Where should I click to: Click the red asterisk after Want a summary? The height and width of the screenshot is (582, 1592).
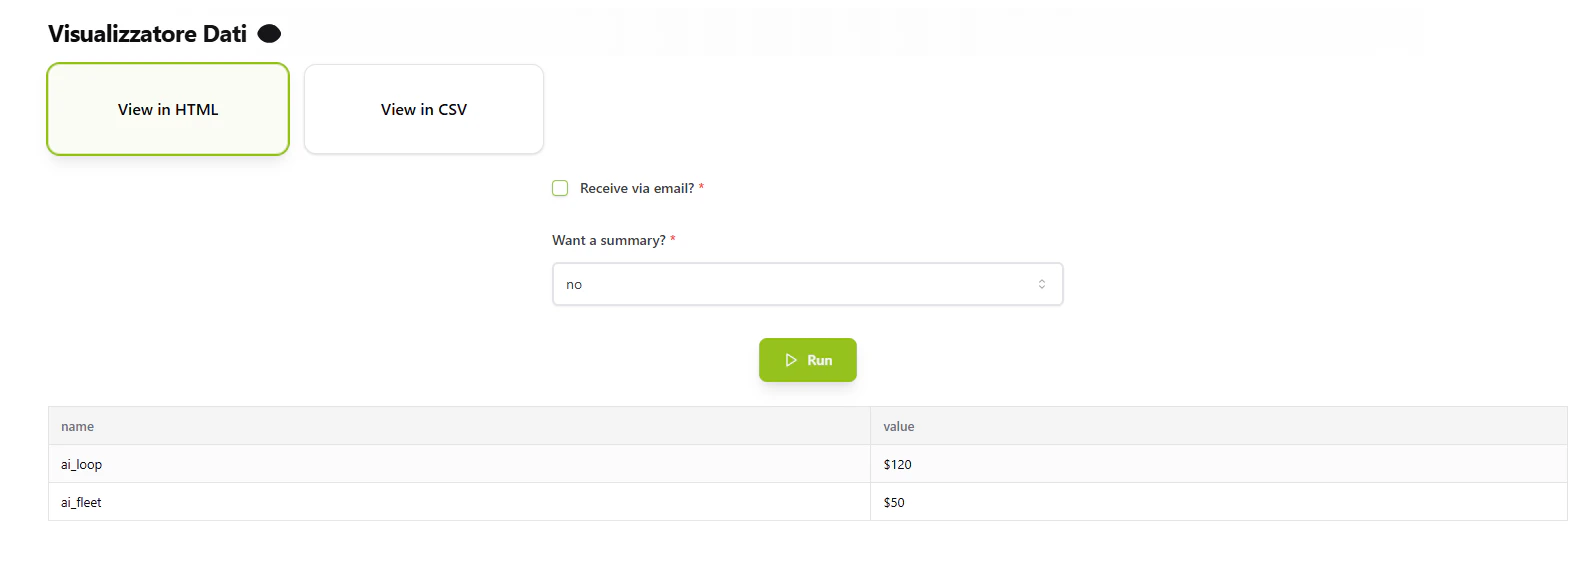pos(674,240)
